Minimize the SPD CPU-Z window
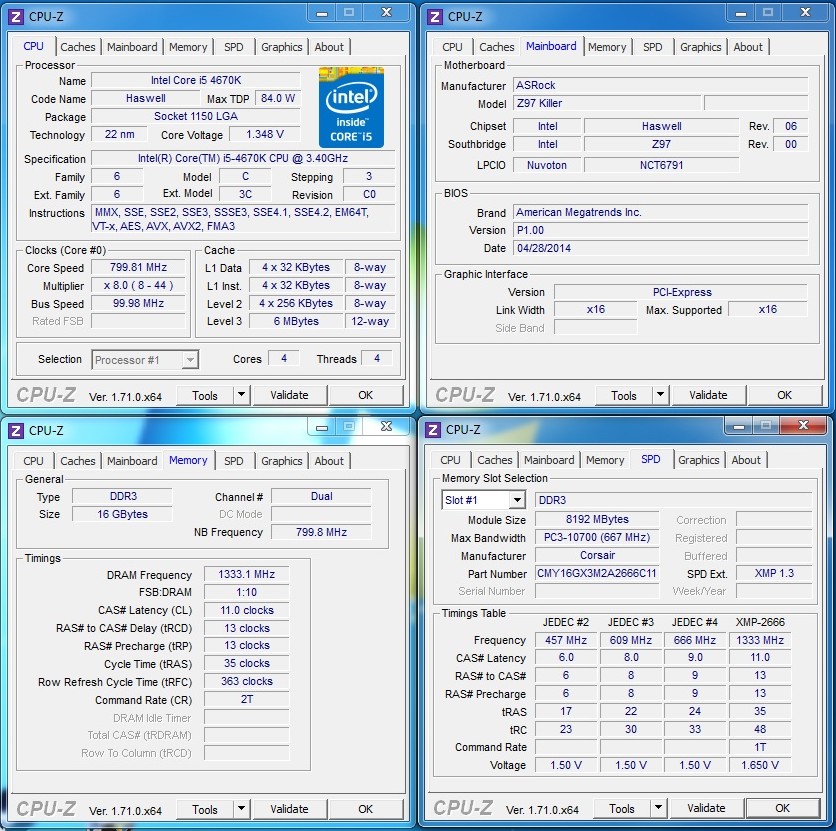The height and width of the screenshot is (831, 836). 739,426
